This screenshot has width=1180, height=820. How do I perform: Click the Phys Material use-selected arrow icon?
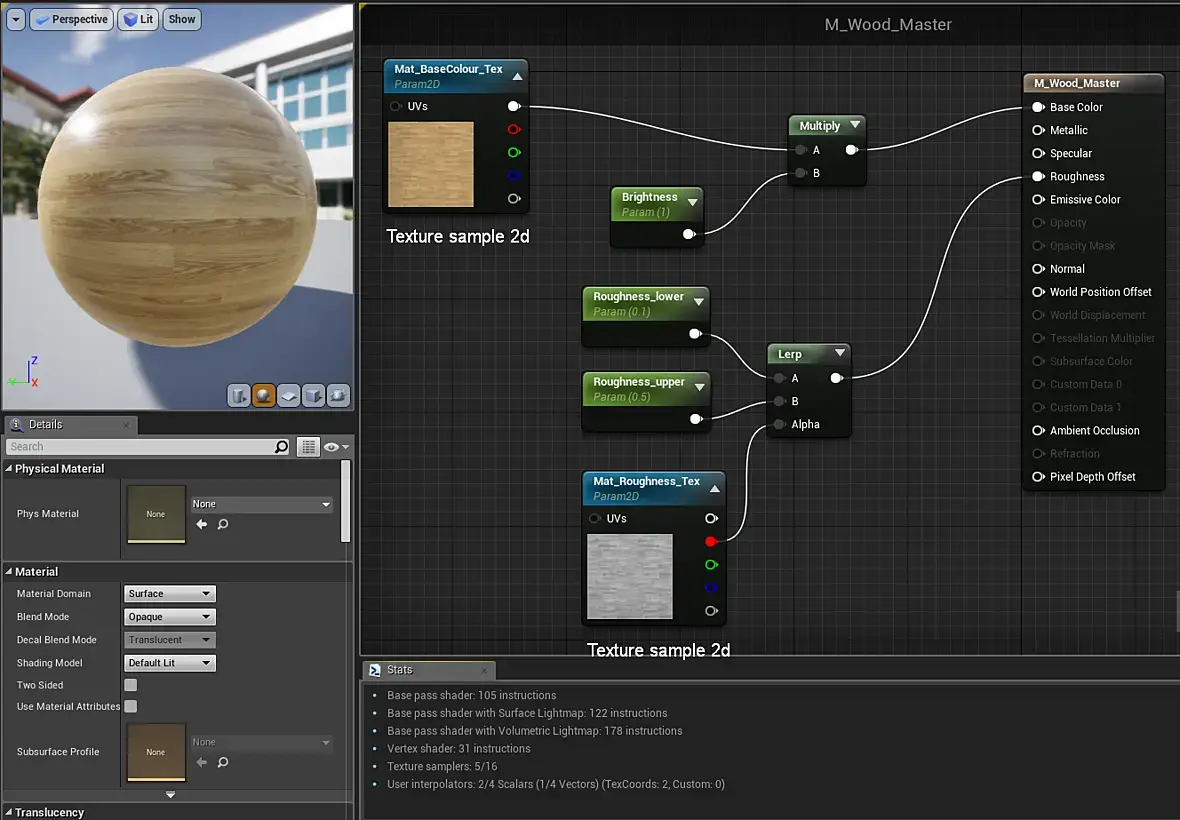[201, 524]
